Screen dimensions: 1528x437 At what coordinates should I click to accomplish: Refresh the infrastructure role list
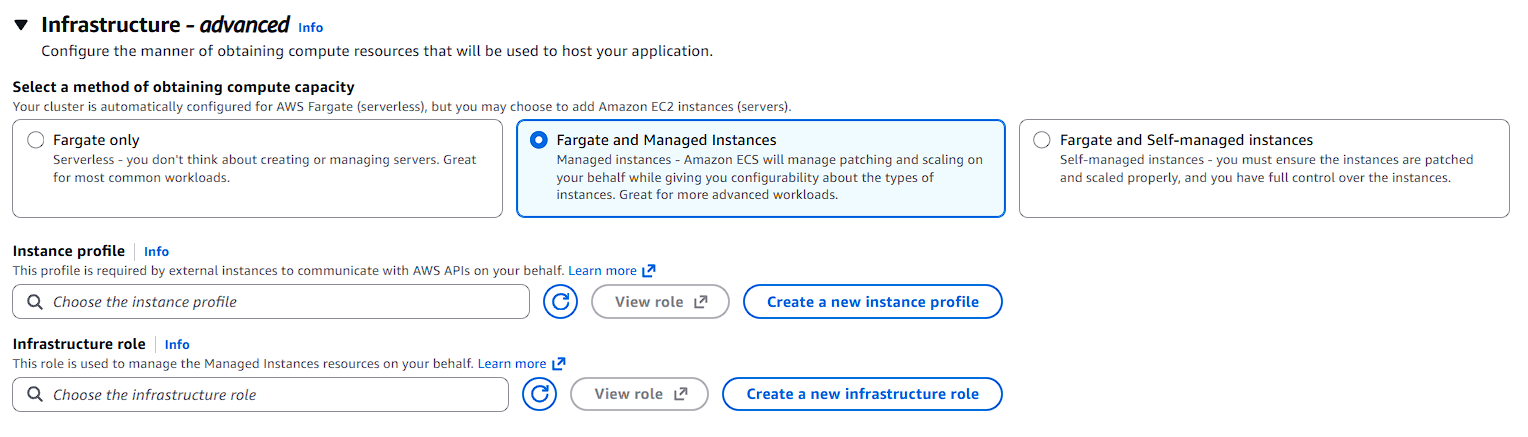click(540, 395)
